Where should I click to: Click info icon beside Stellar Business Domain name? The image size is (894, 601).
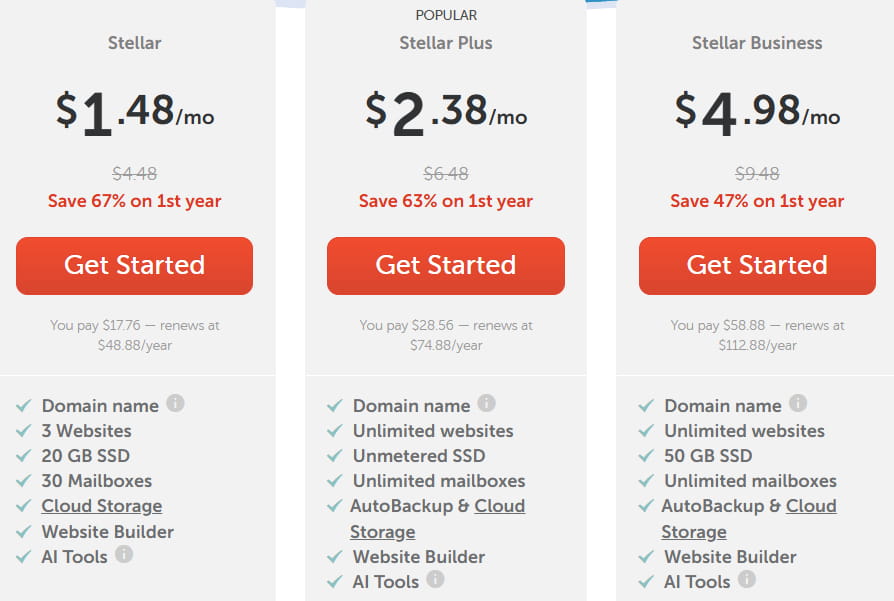[798, 404]
